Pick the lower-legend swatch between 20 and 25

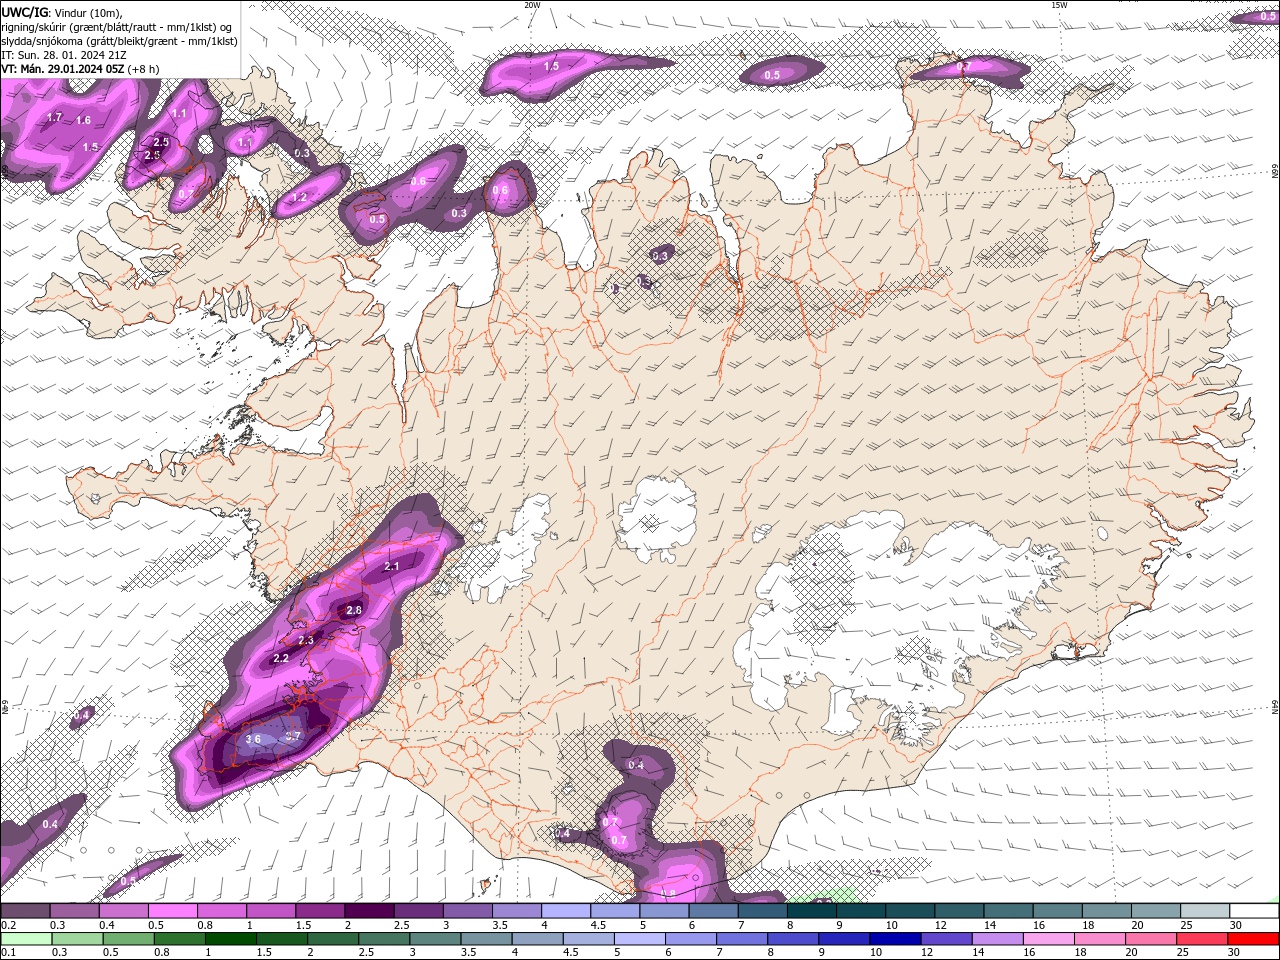pos(1151,939)
